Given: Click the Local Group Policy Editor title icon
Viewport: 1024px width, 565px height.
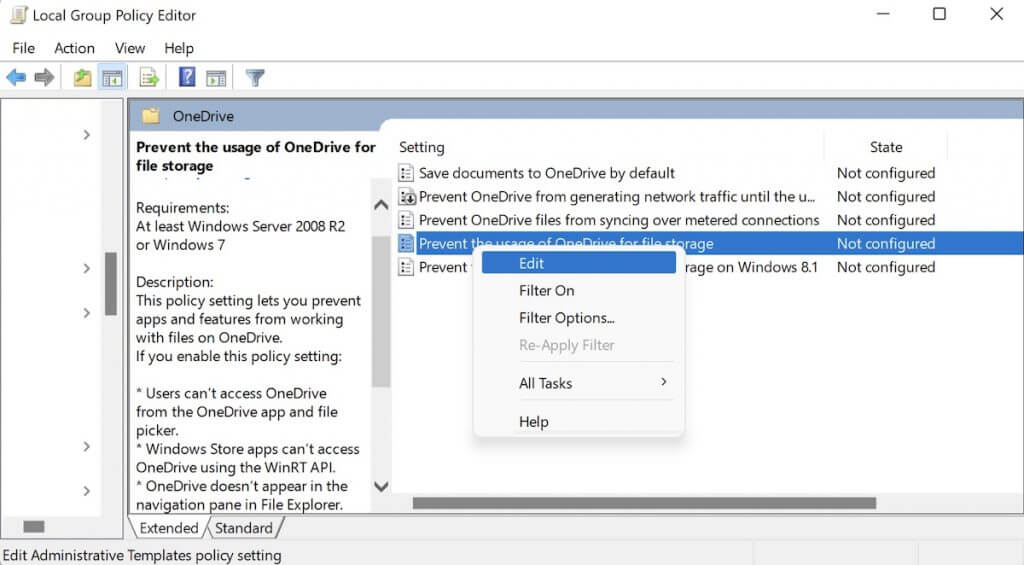Looking at the screenshot, I should [18, 15].
